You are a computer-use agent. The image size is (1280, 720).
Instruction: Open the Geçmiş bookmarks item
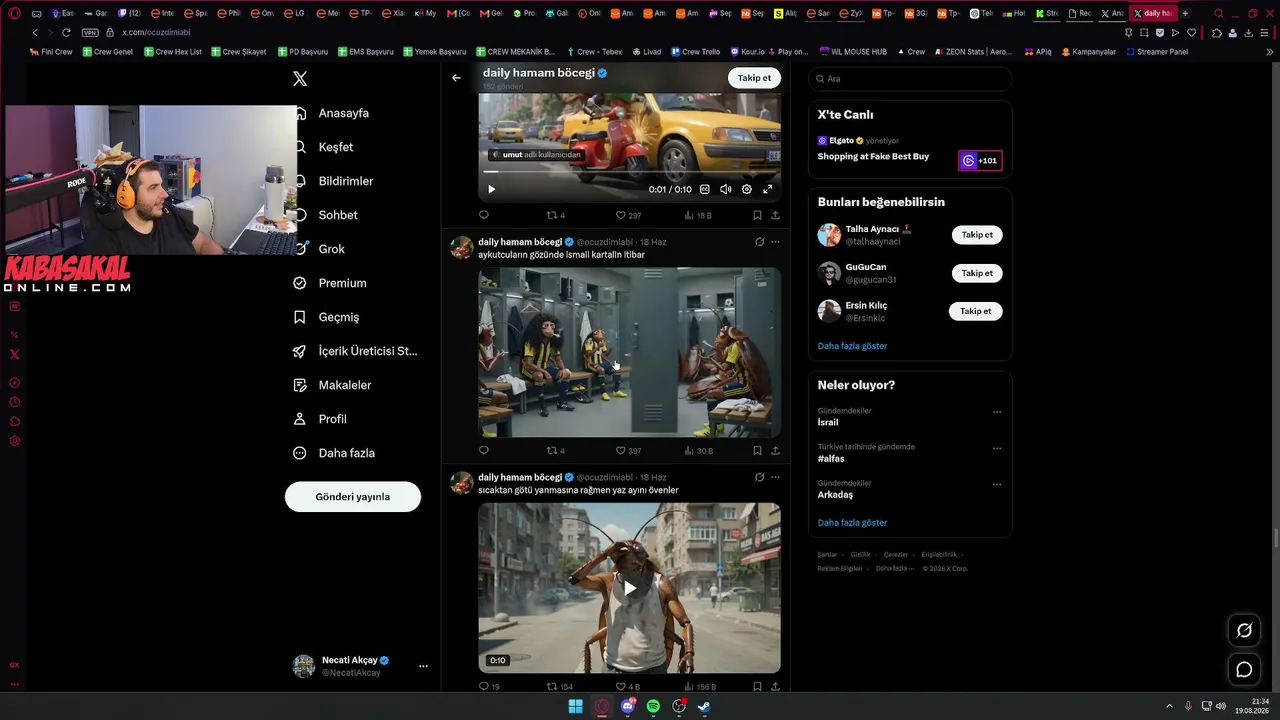(326, 317)
